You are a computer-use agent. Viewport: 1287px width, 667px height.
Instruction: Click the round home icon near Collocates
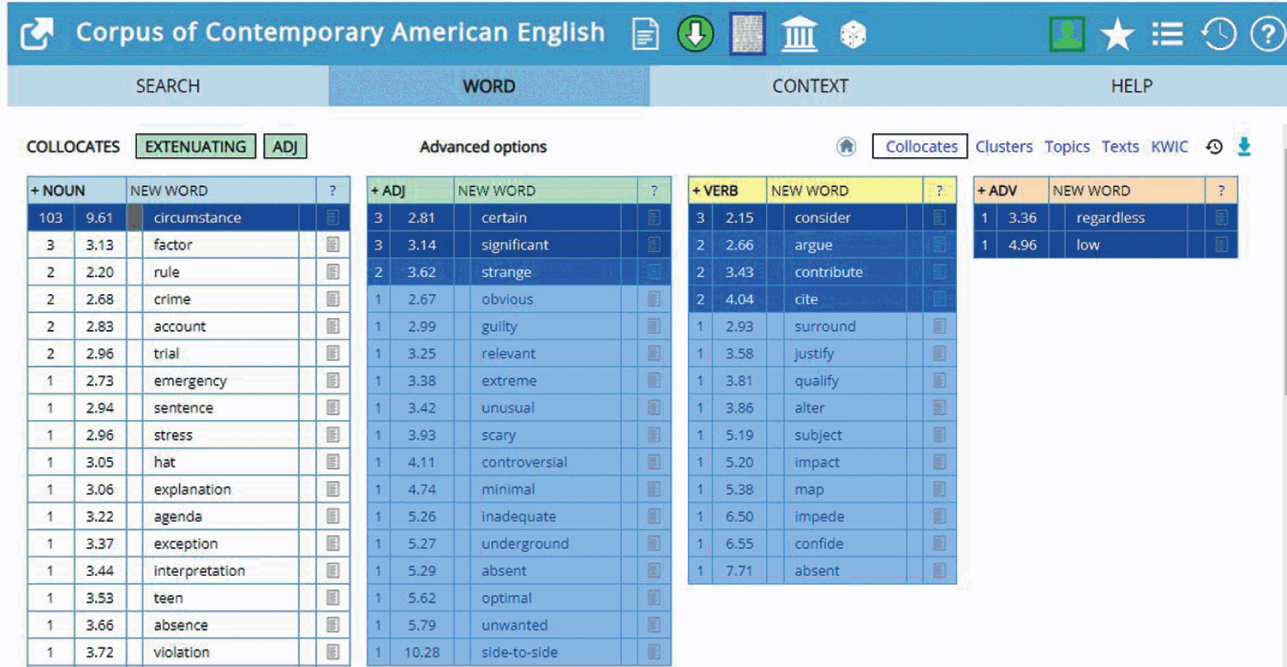click(x=846, y=147)
